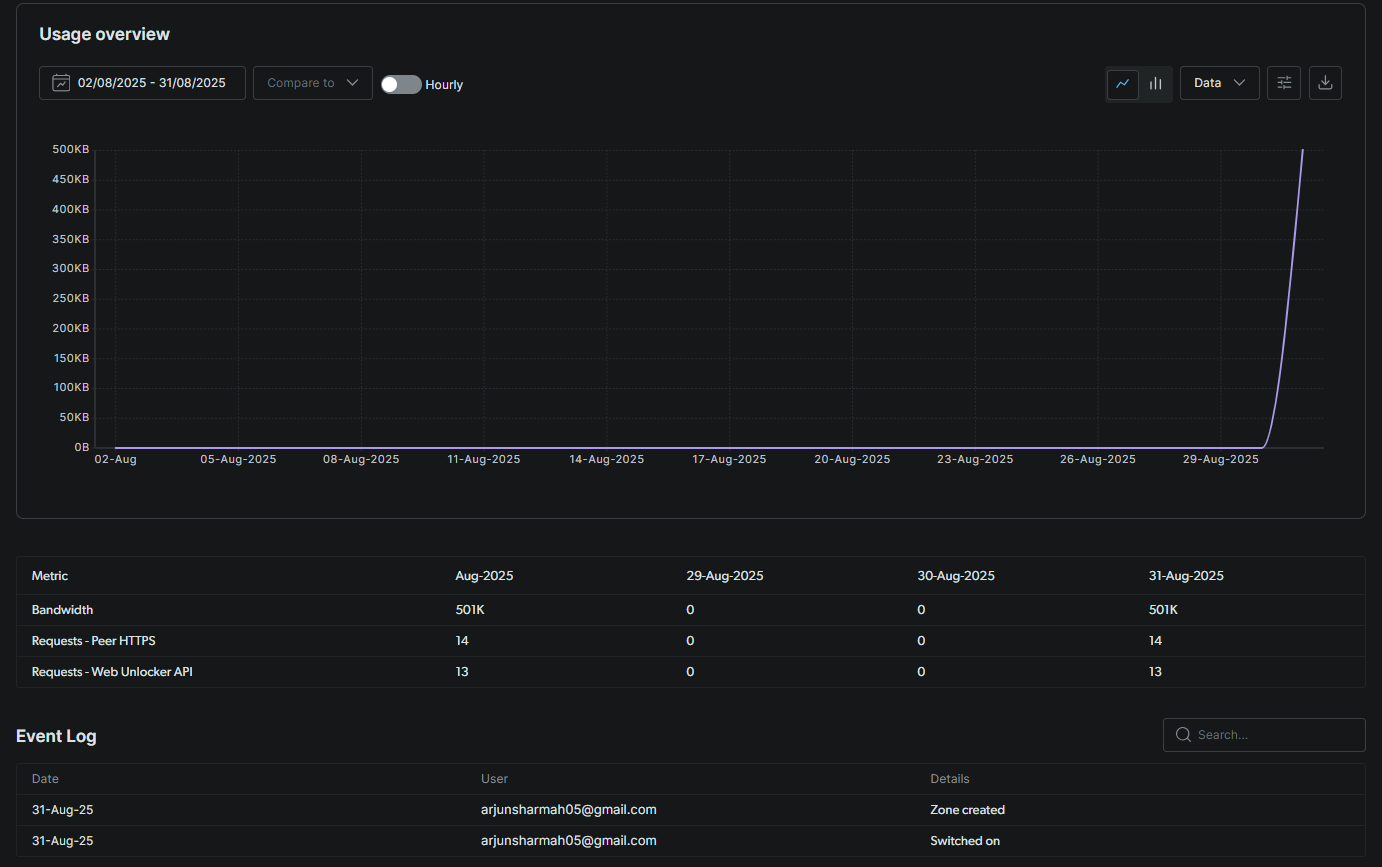Screen dimensions: 1382x867
Task: Click the Event Log heading
Action: [56, 737]
